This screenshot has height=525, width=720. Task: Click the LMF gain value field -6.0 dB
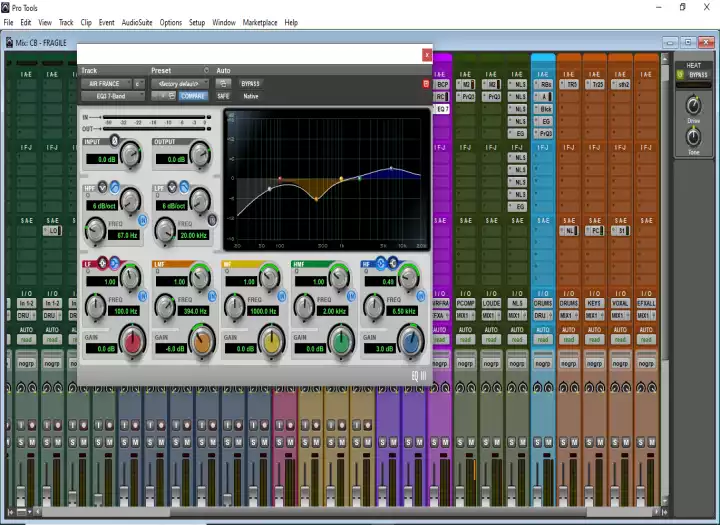(x=170, y=349)
